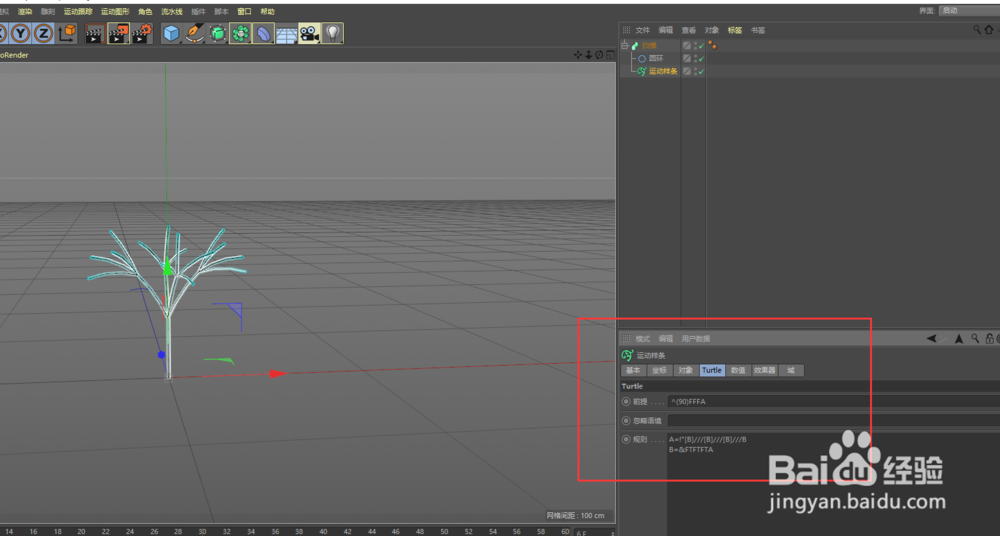1000x536 pixels.
Task: Toggle the Y axis lock button
Action: [21, 33]
